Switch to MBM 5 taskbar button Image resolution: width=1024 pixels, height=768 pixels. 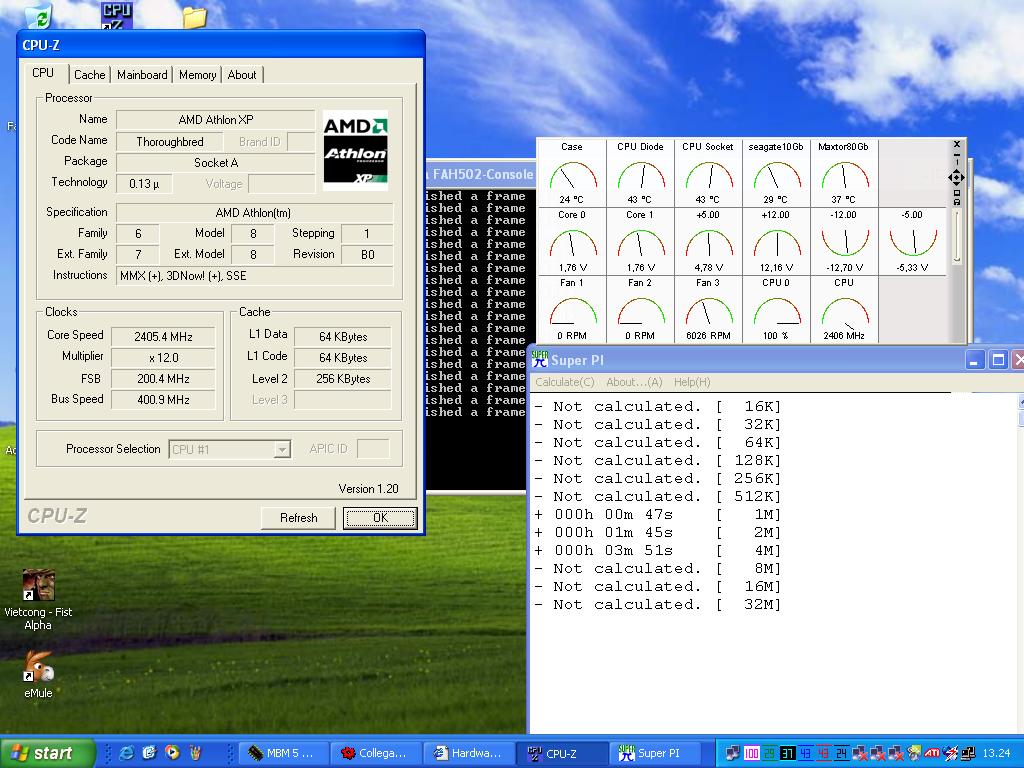(281, 753)
